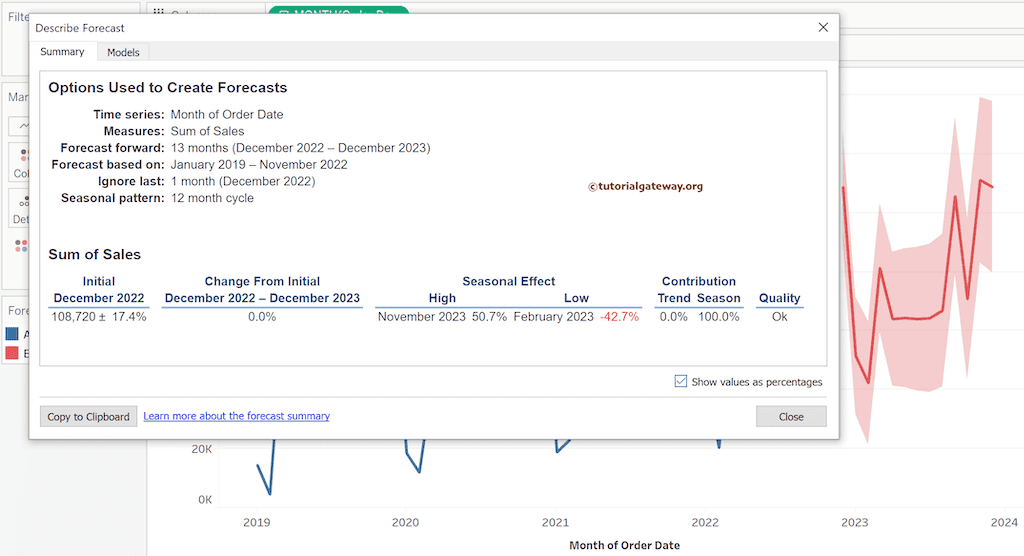Open the line mark type dropdown

point(20,126)
